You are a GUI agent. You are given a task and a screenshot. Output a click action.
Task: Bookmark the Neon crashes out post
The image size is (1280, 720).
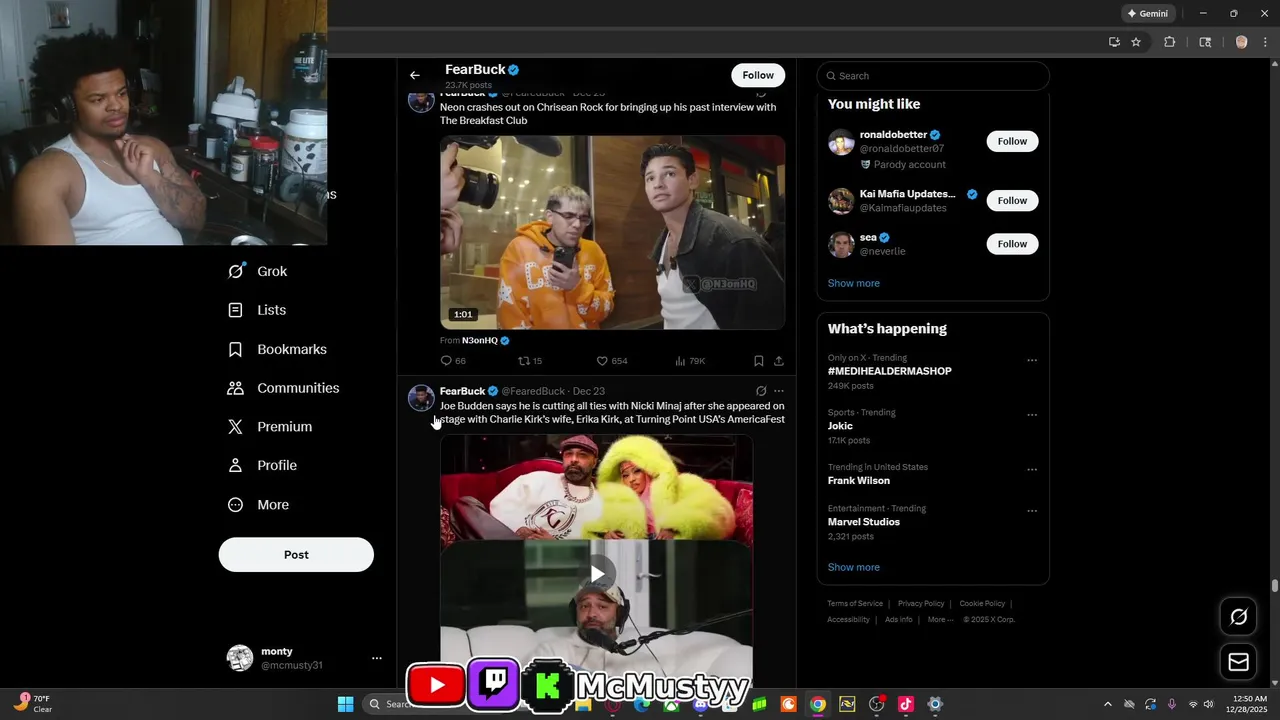[x=759, y=361]
